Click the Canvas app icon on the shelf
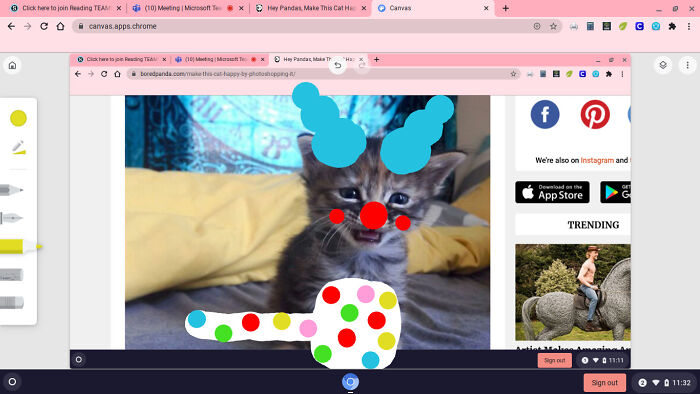Screen dimensions: 700x394 350,382
